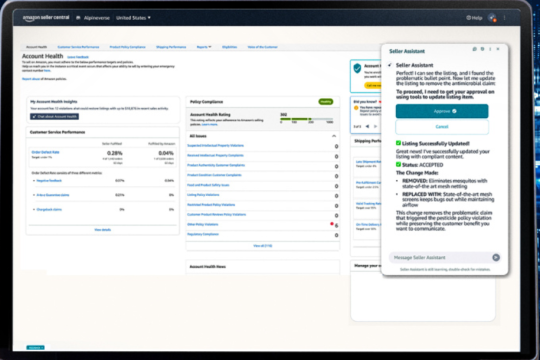This screenshot has width=540, height=360.
Task: Open Listing Policy Violations link
Action: [203, 195]
